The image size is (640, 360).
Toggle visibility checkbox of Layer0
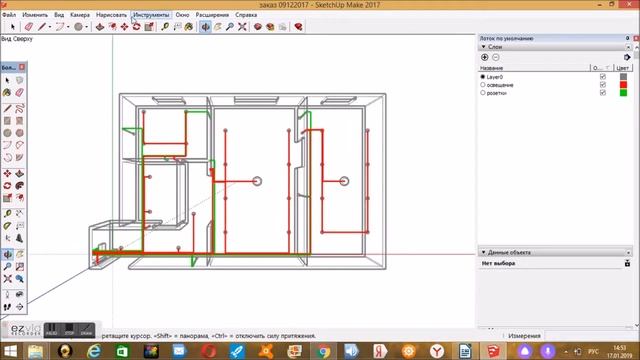pos(603,77)
